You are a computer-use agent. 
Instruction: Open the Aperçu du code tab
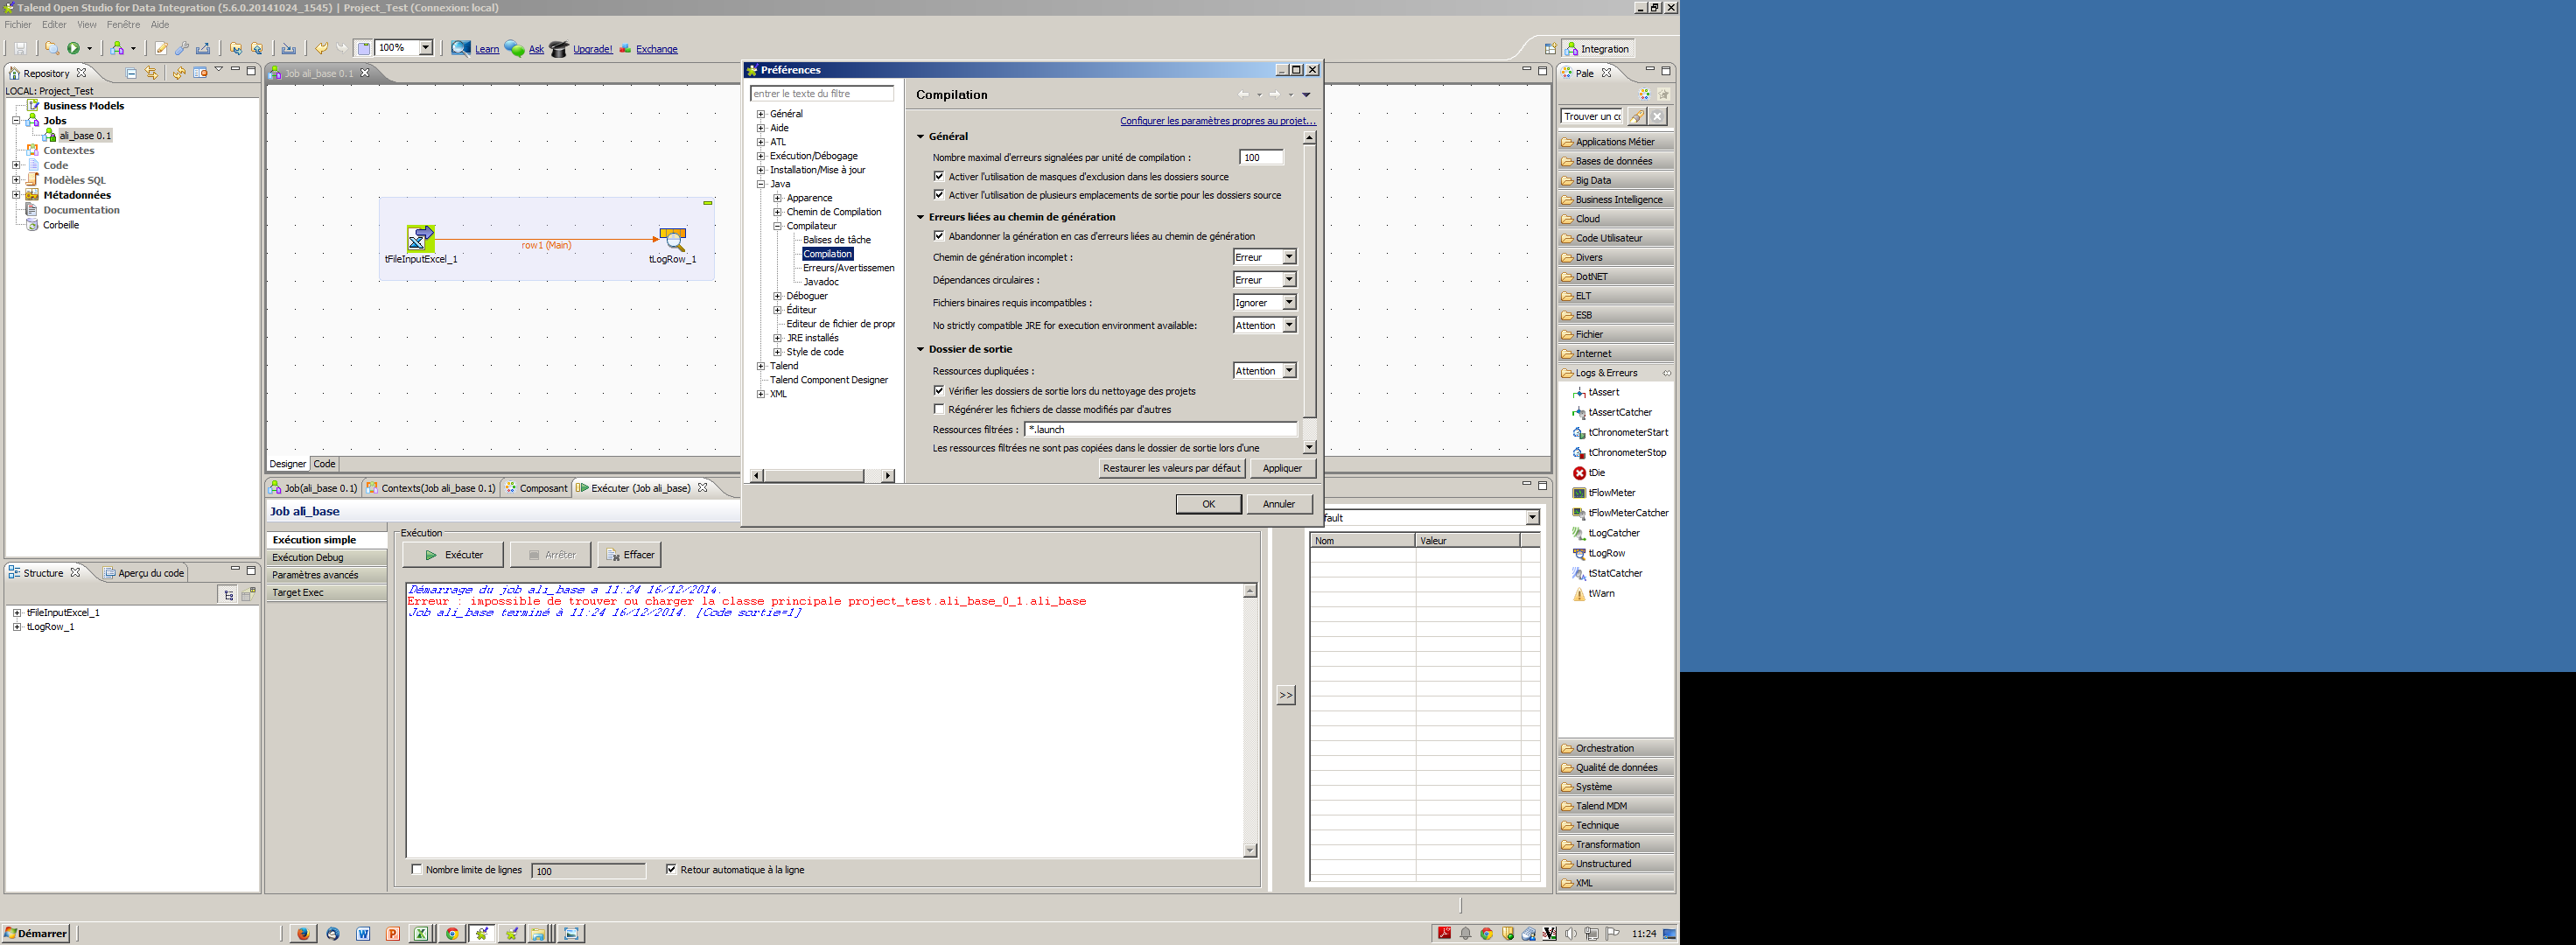[145, 574]
